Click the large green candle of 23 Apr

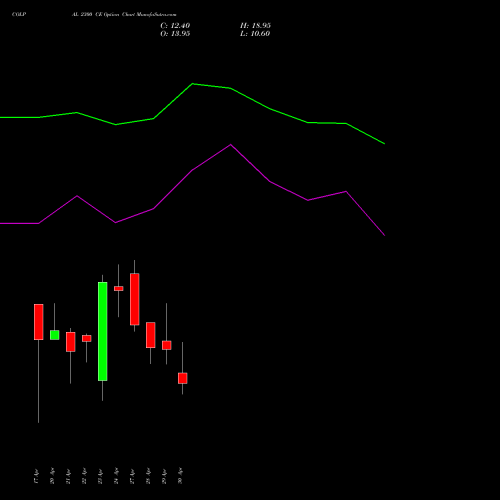pyautogui.click(x=103, y=331)
